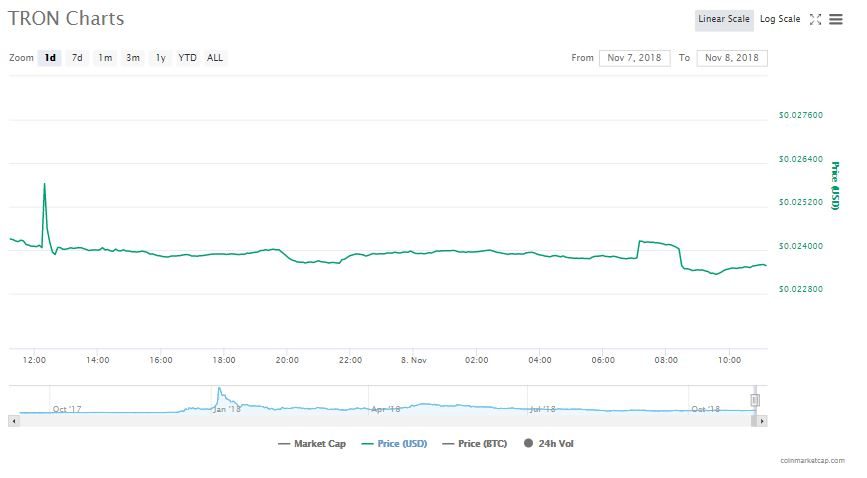The width and height of the screenshot is (867, 478).
Task: Click the 18:00 time axis label
Action: pos(224,360)
